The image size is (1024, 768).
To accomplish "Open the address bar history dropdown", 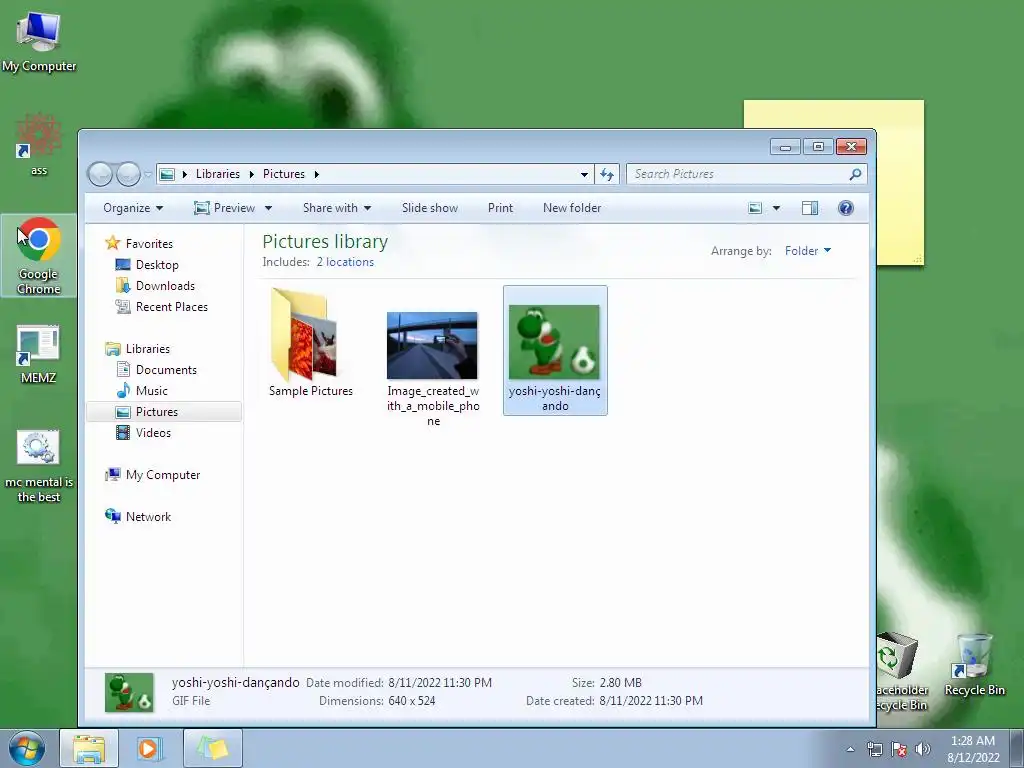I will point(584,174).
